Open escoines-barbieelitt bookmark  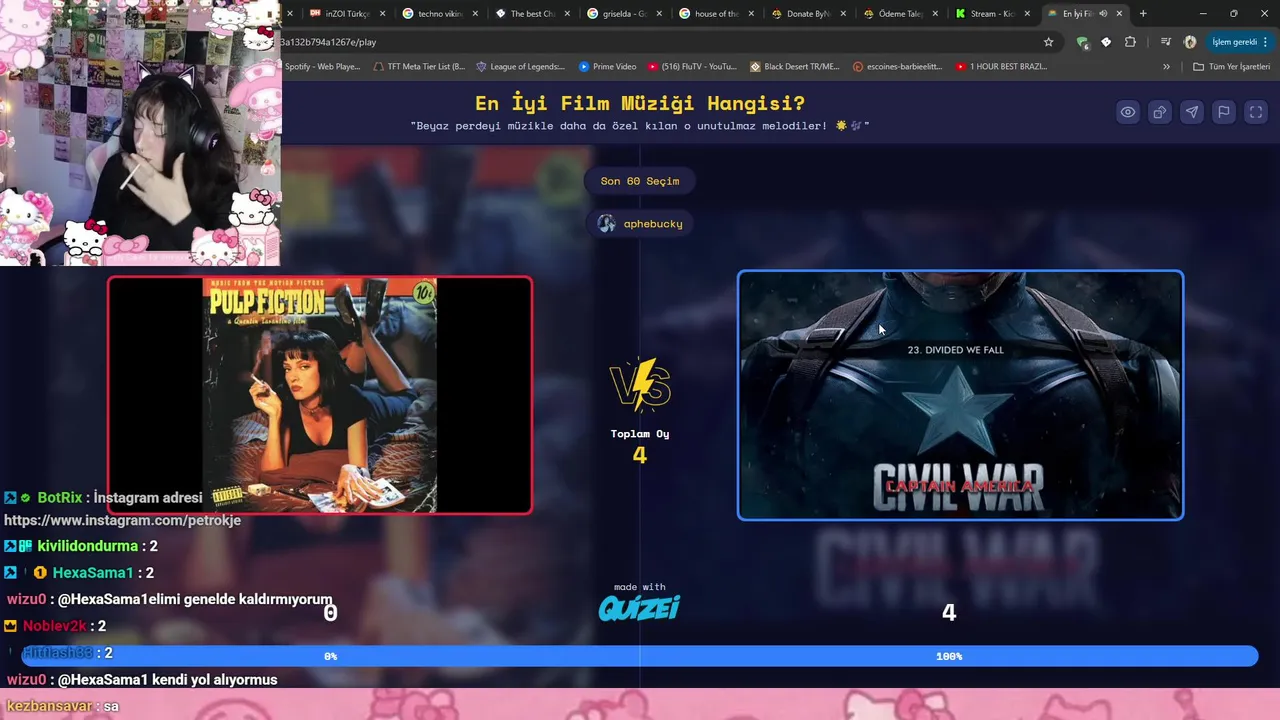(898, 67)
